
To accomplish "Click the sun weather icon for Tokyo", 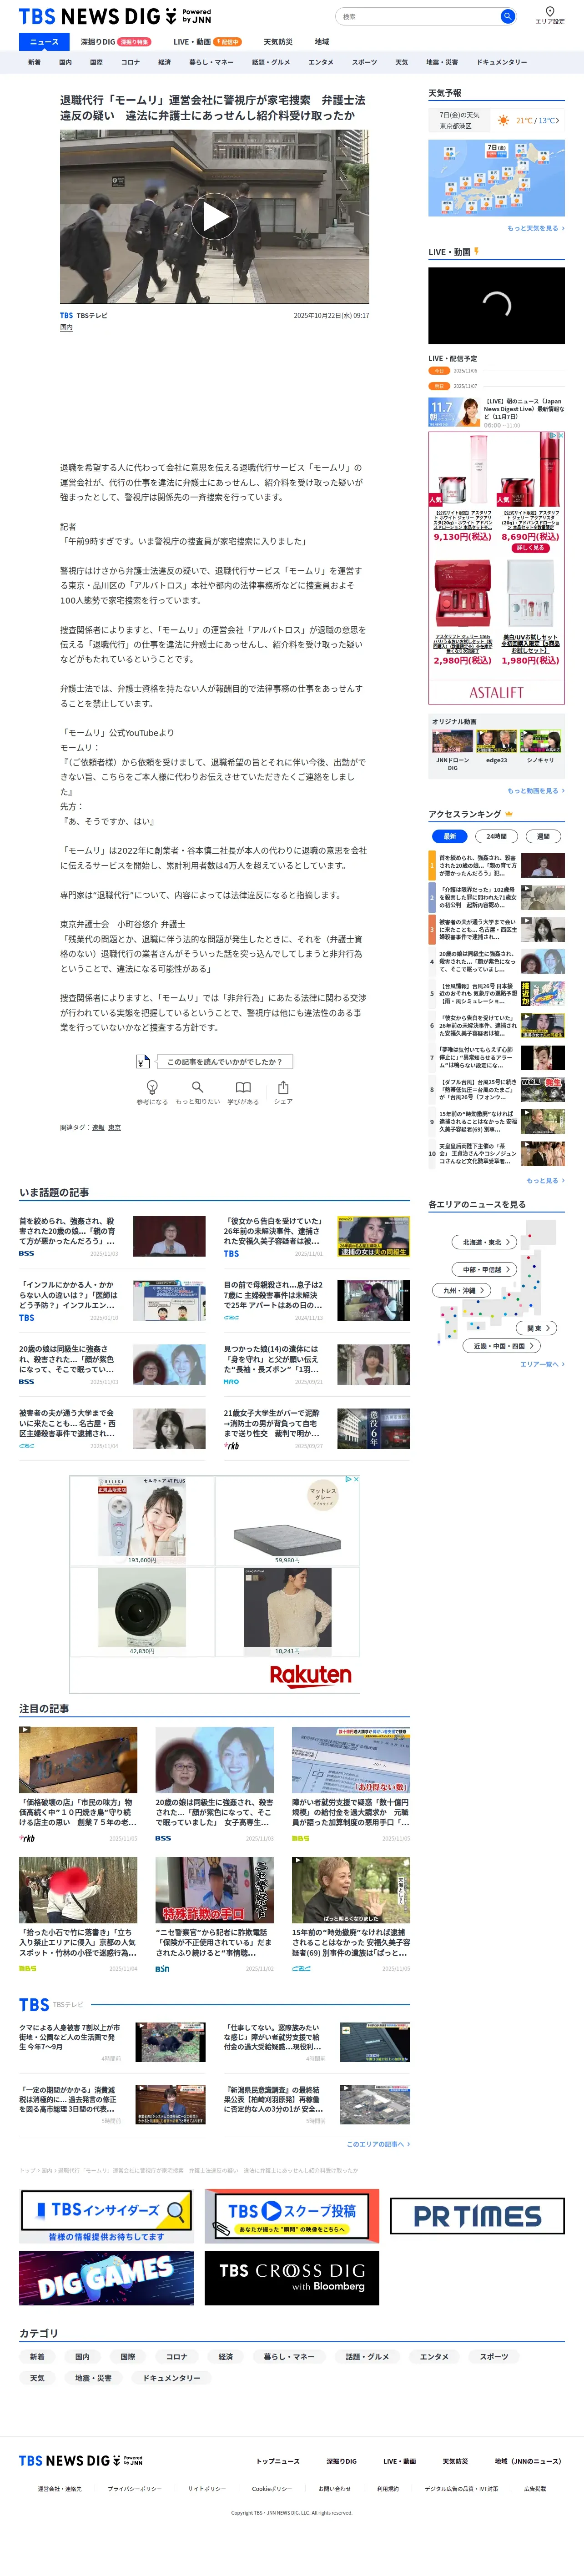I will [x=503, y=120].
